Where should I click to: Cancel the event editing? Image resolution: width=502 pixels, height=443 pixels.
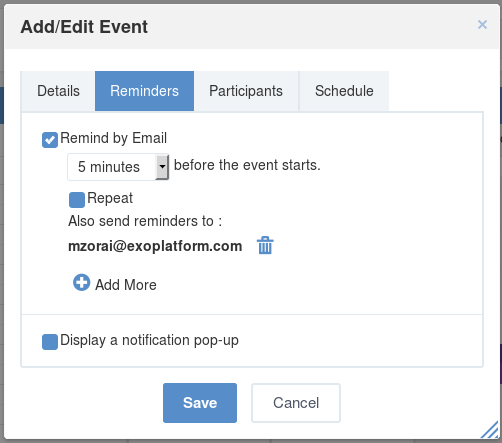296,403
